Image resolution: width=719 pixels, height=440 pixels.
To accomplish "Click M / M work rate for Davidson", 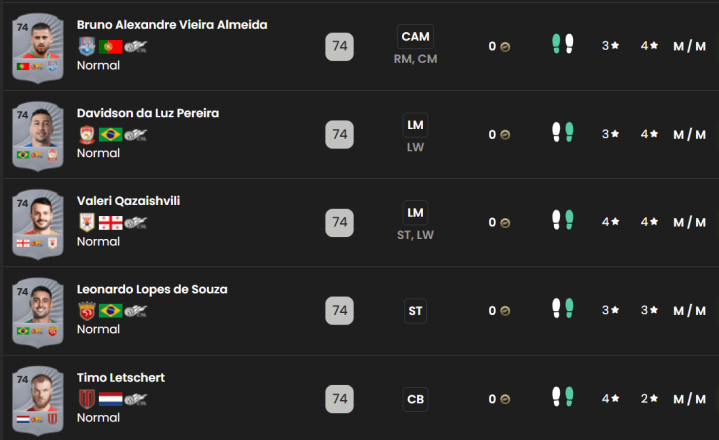I will pos(689,134).
